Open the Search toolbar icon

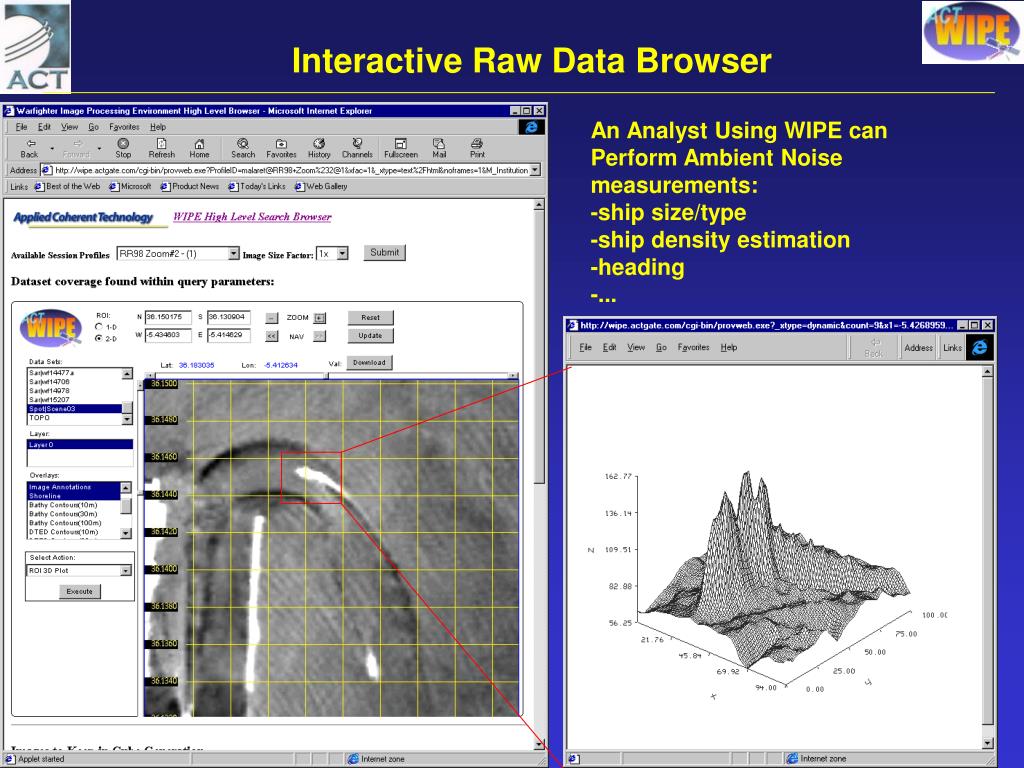pos(243,148)
